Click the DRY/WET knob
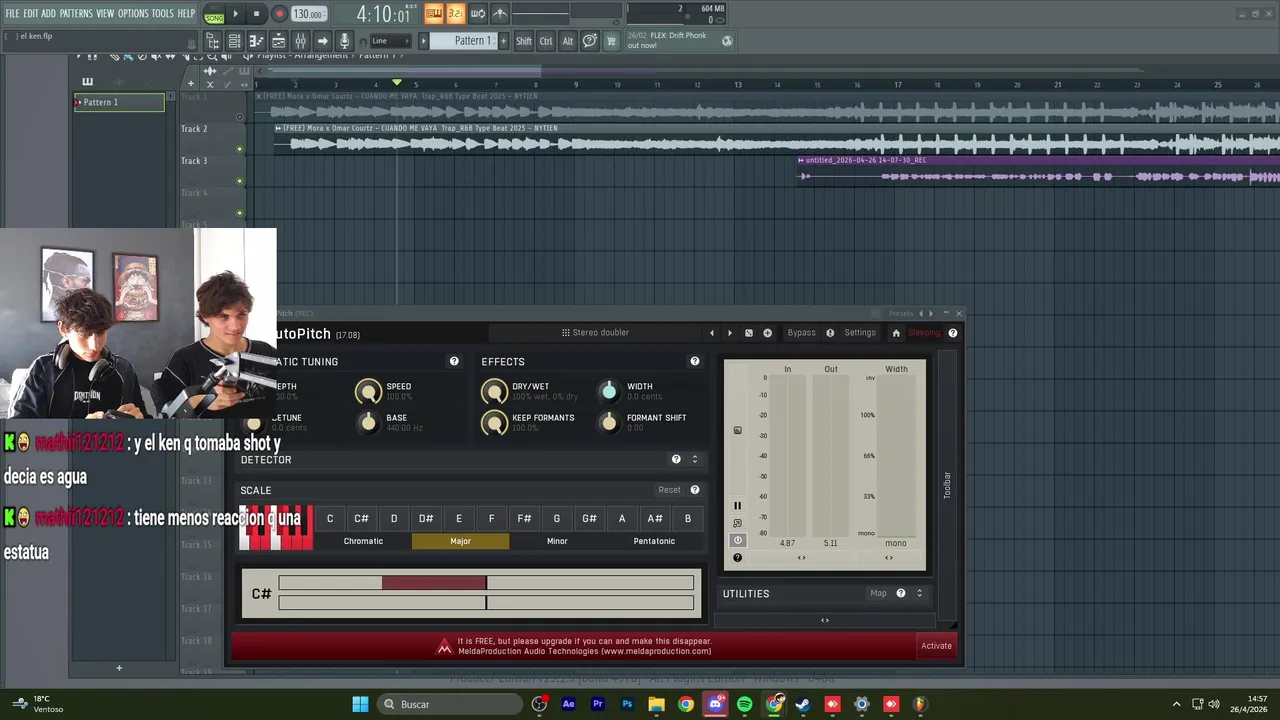 coord(494,391)
